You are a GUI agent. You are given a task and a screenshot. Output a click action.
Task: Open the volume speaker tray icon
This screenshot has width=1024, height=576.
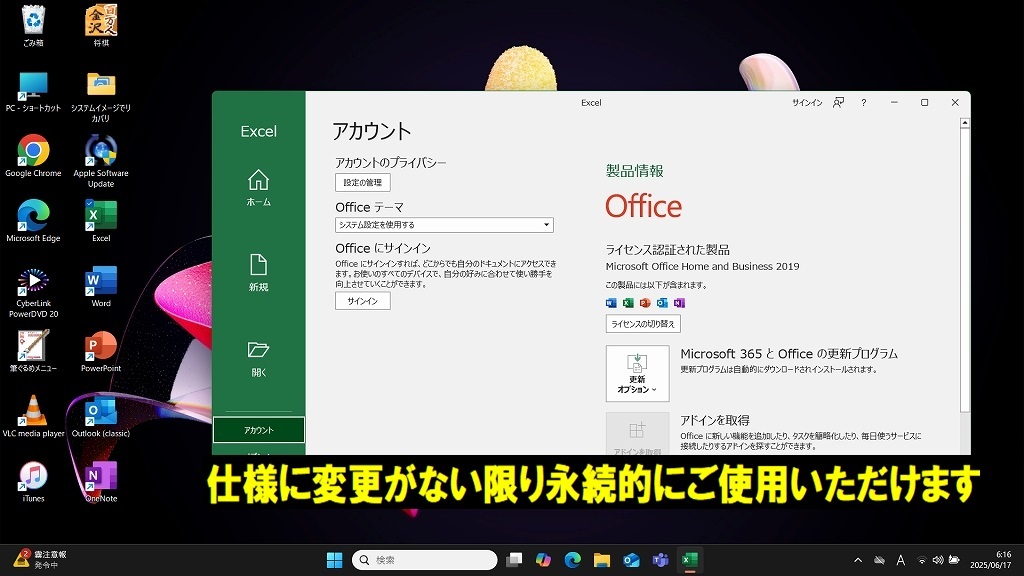point(938,560)
